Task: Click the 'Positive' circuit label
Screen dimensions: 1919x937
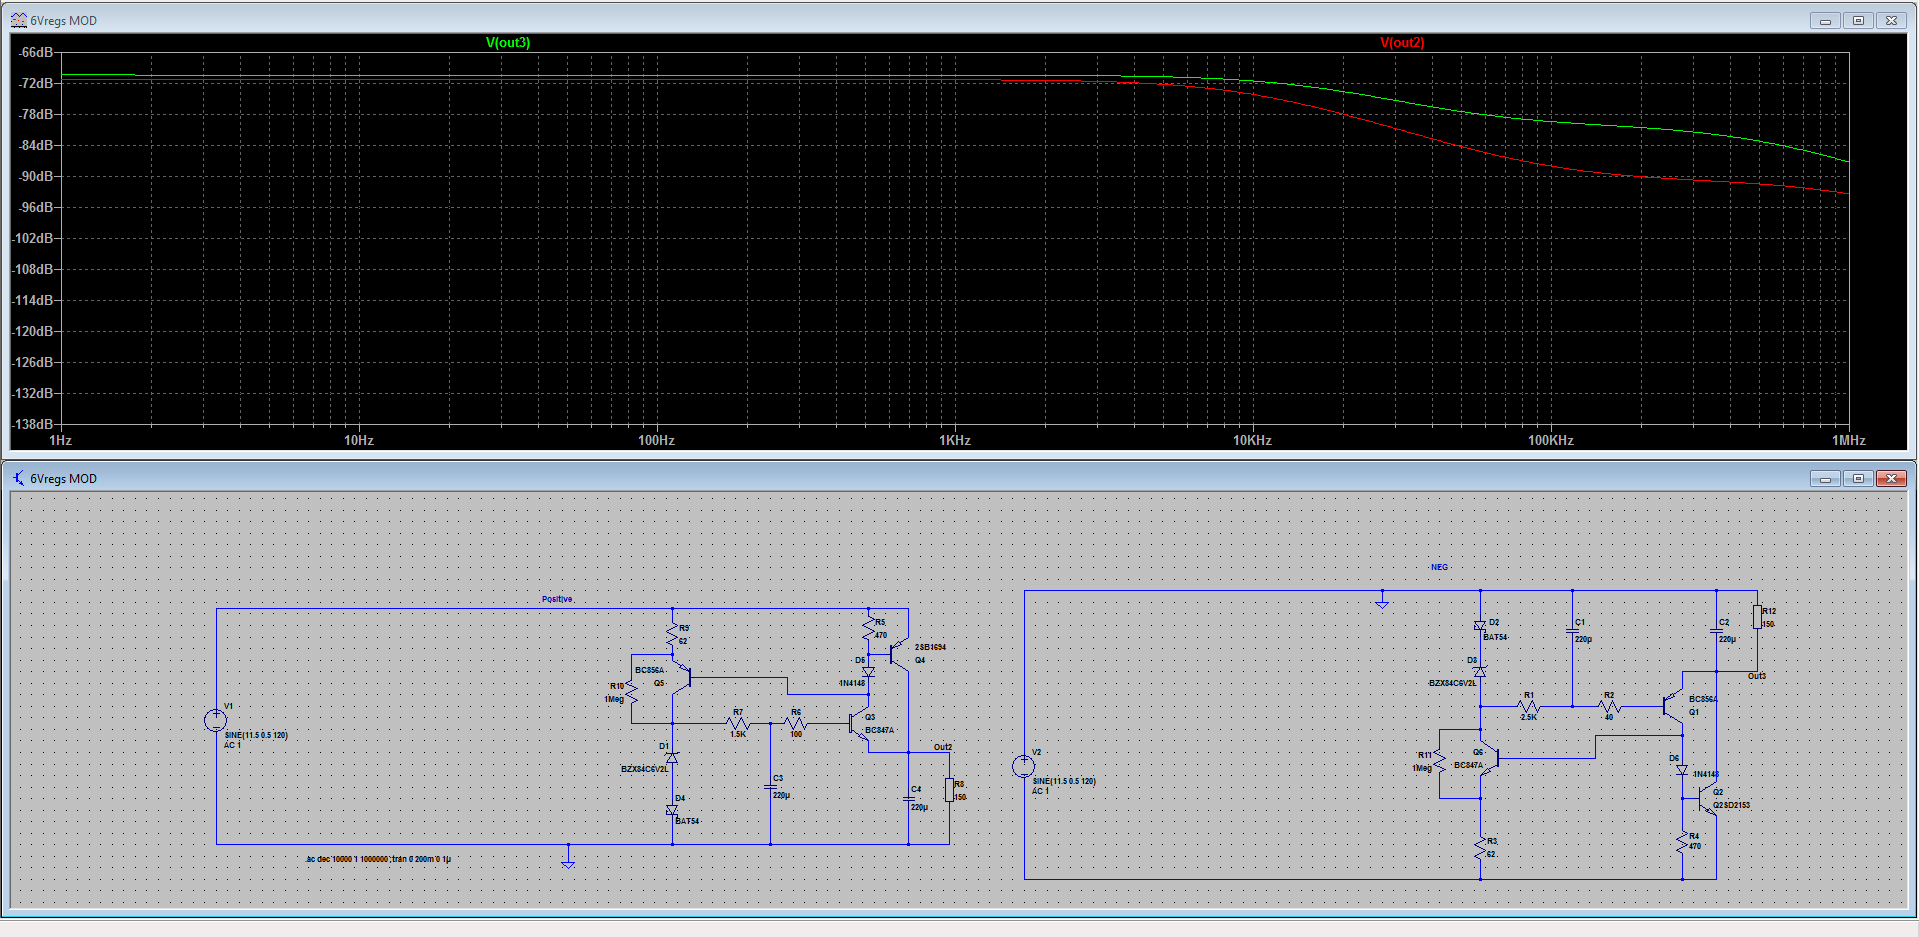Action: click(557, 599)
